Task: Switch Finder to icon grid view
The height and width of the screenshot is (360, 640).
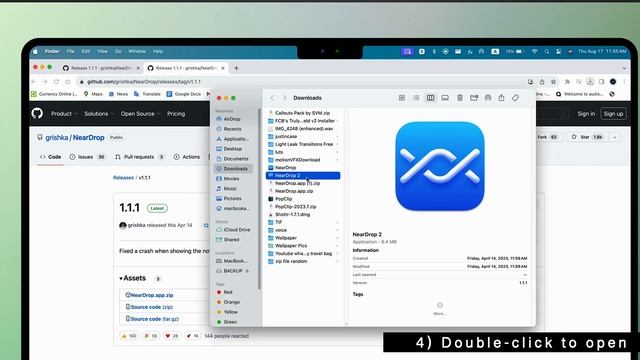Action: point(402,98)
